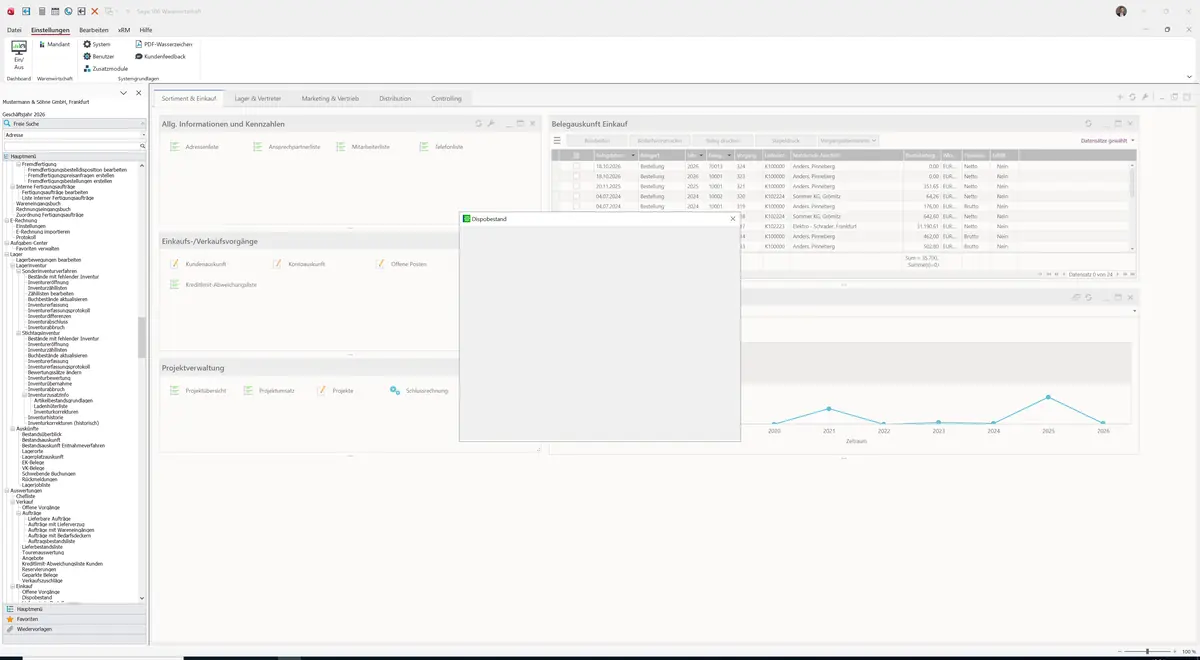
Task: Open the hamburger menu in Belegauskunft Einkauf
Action: click(x=557, y=141)
